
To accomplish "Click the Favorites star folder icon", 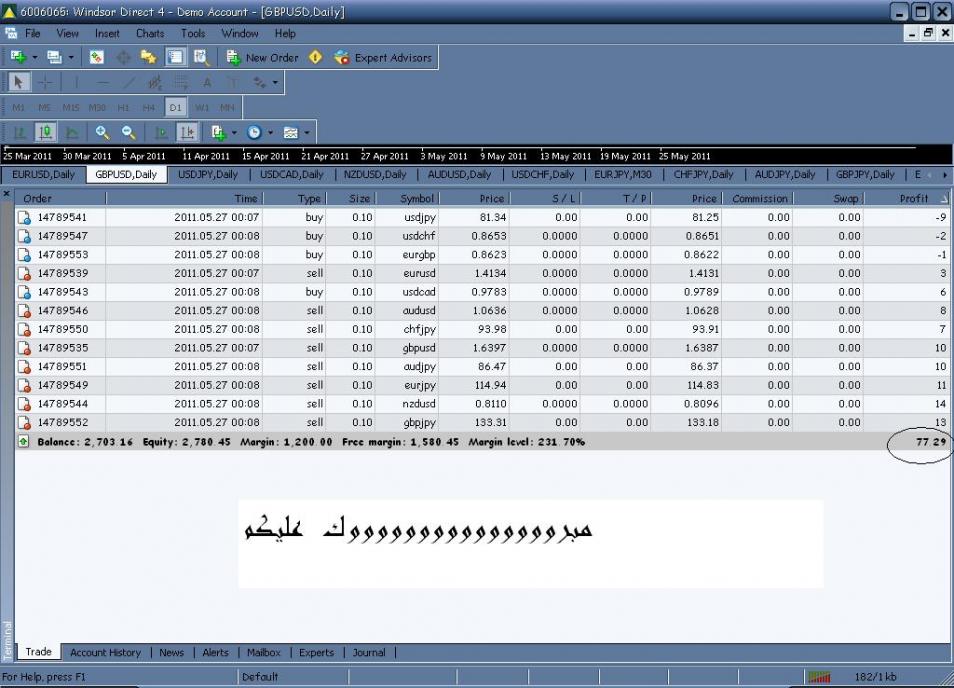I will point(149,58).
